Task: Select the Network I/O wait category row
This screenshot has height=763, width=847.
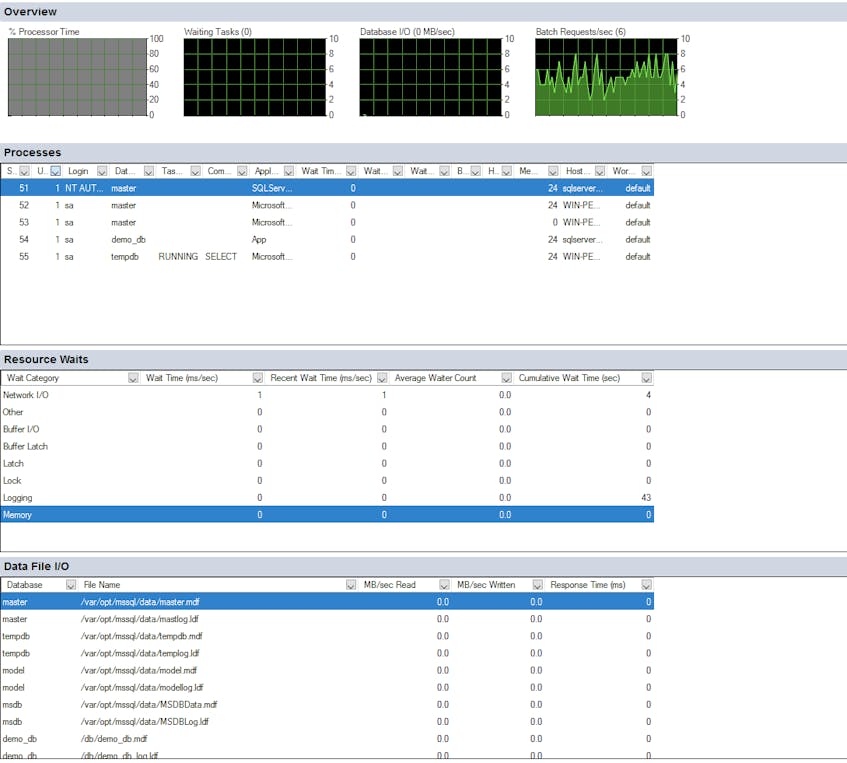Action: coord(327,395)
